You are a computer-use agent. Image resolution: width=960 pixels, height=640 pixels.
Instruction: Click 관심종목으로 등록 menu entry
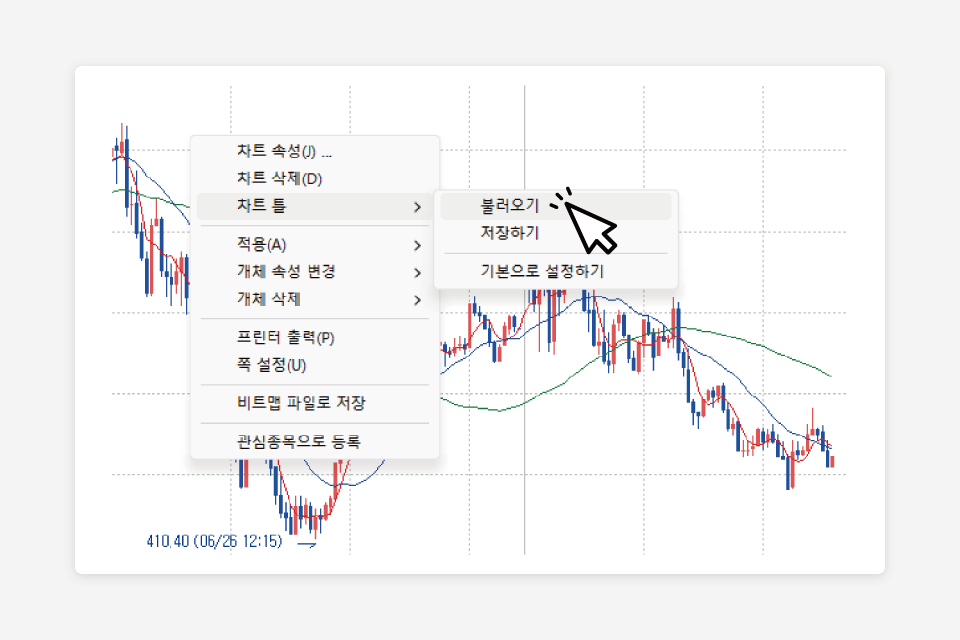tap(298, 441)
